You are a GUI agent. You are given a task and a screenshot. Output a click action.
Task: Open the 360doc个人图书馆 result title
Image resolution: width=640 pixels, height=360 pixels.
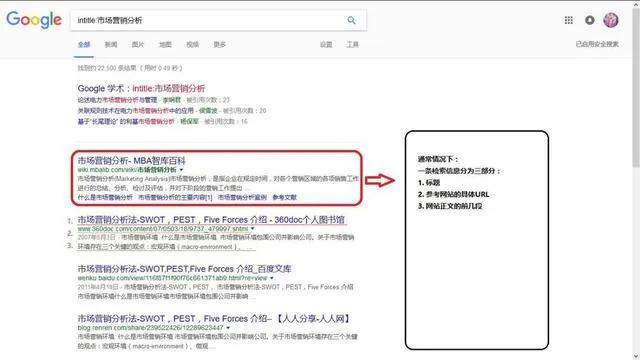coord(211,220)
